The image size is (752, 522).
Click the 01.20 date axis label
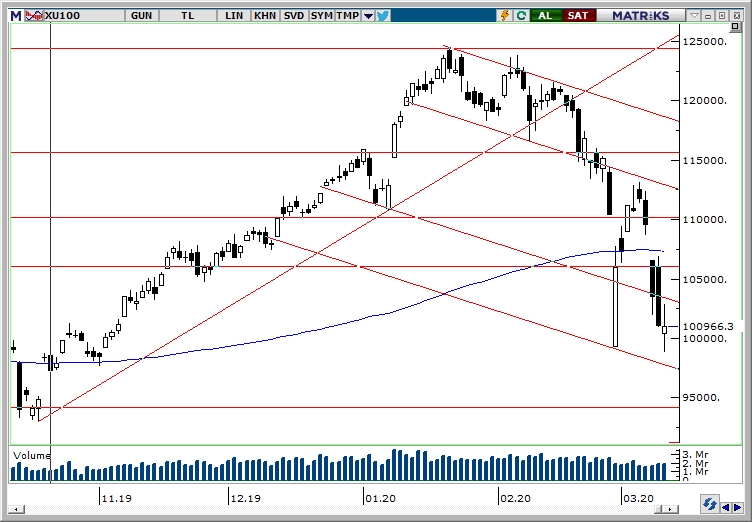tap(380, 498)
